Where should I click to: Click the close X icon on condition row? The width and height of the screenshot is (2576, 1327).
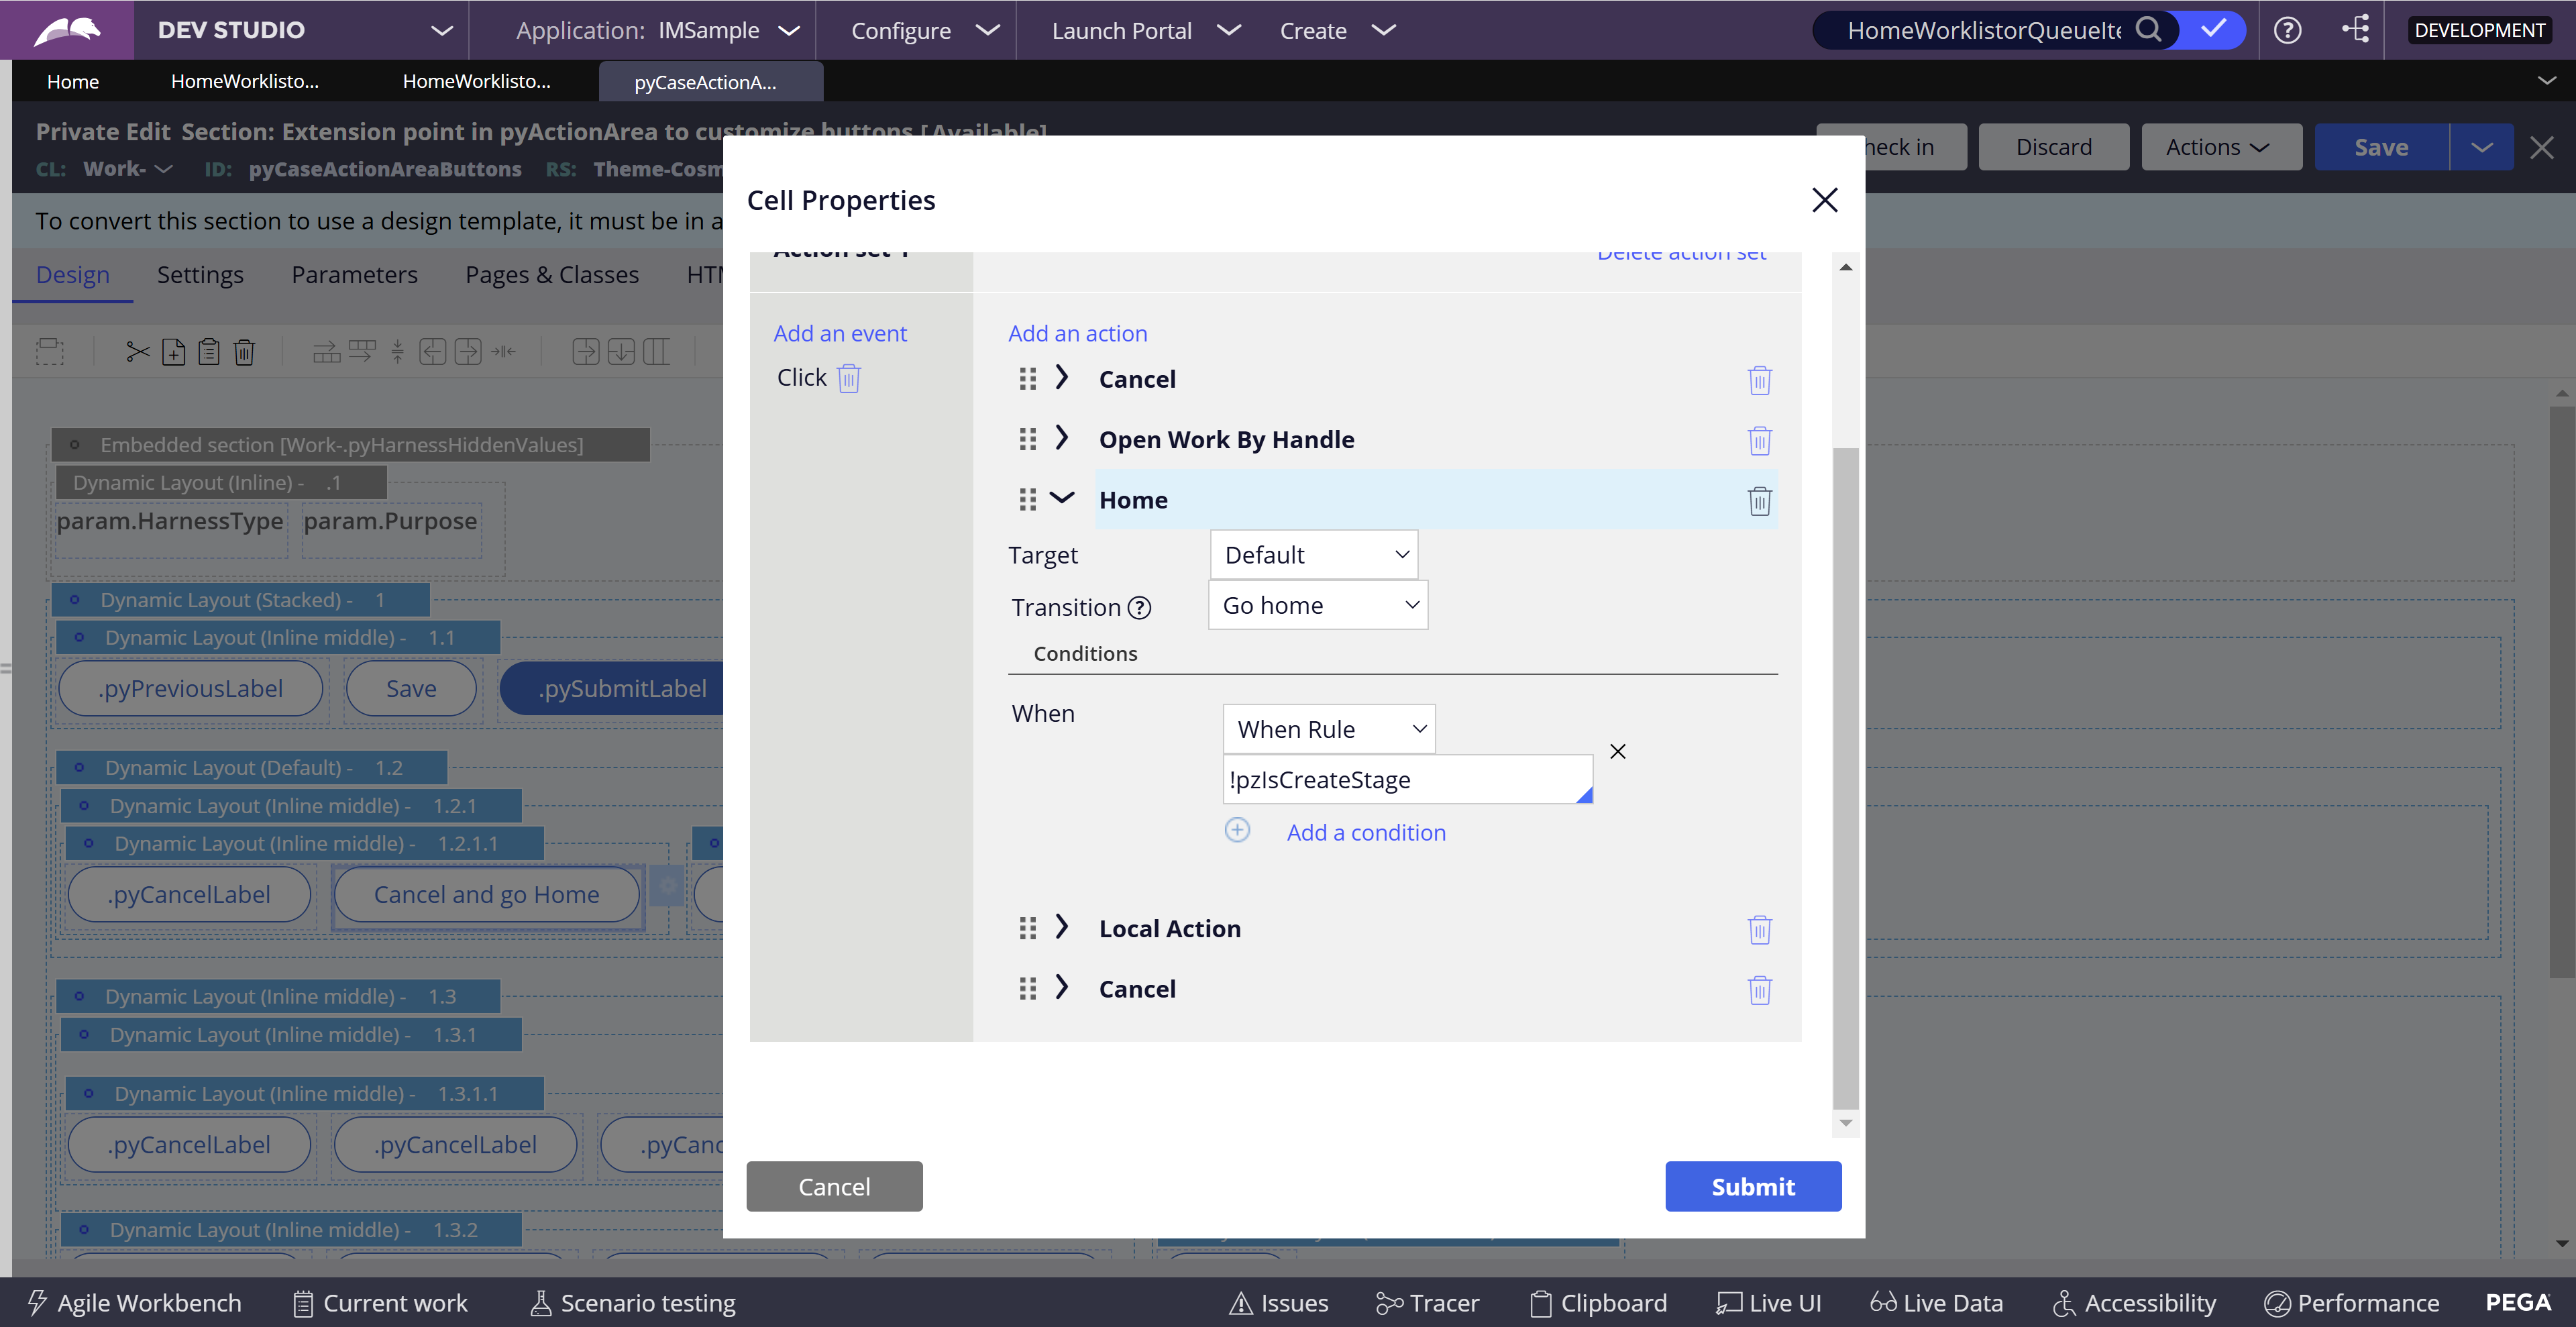1616,750
